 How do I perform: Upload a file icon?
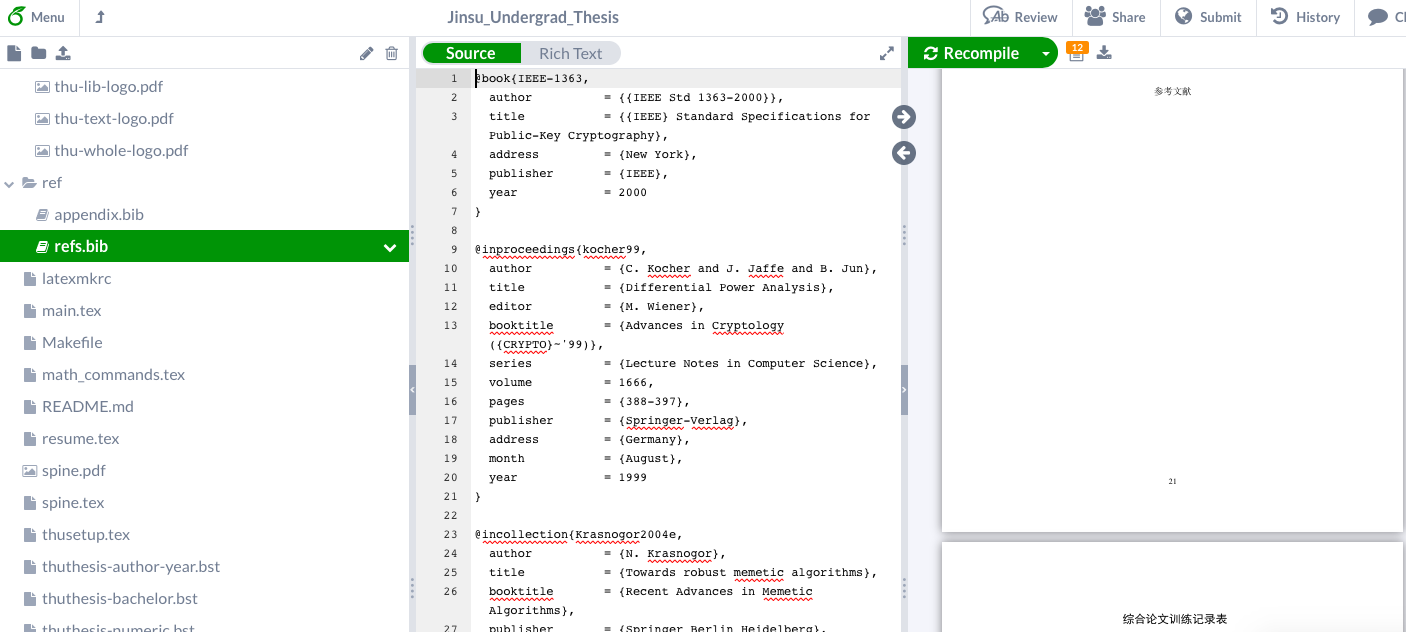62,53
